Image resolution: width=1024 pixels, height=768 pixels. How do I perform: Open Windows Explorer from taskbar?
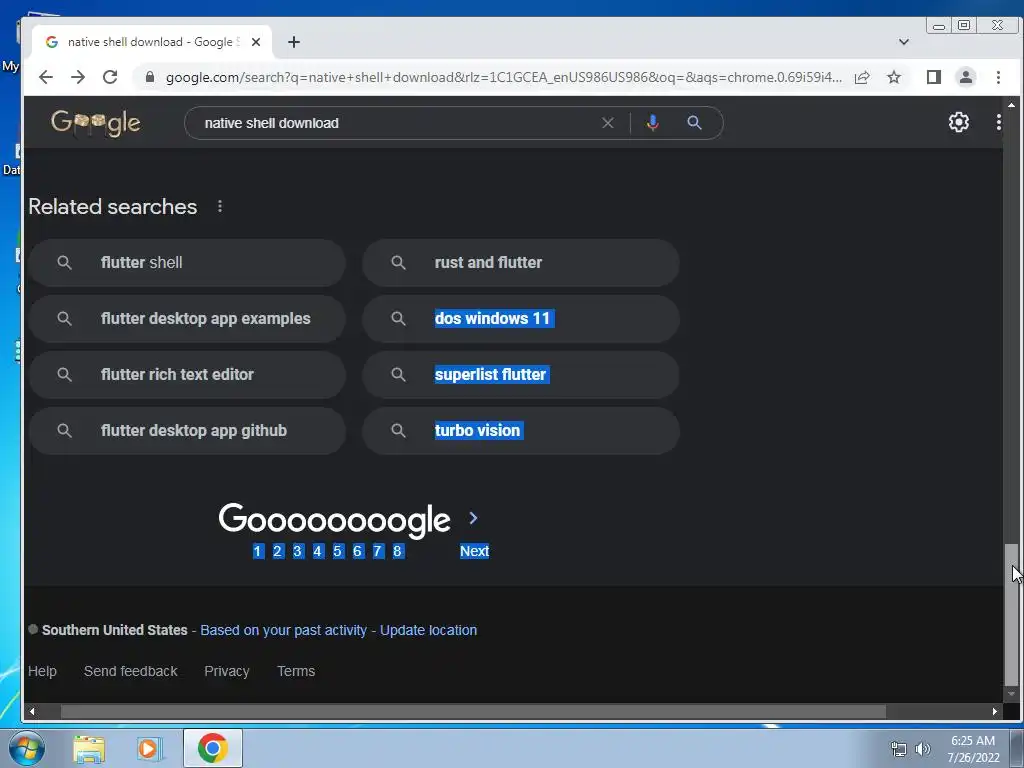click(x=89, y=748)
